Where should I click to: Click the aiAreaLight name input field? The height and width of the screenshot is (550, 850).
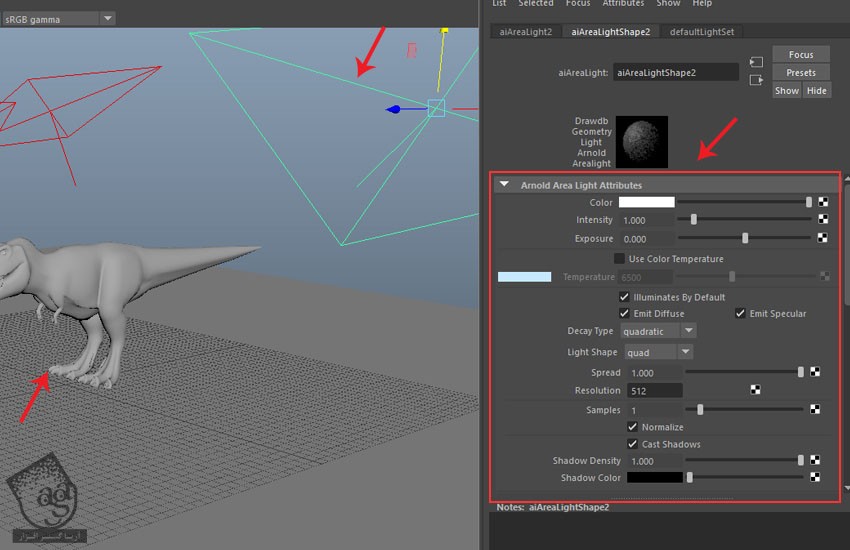676,73
